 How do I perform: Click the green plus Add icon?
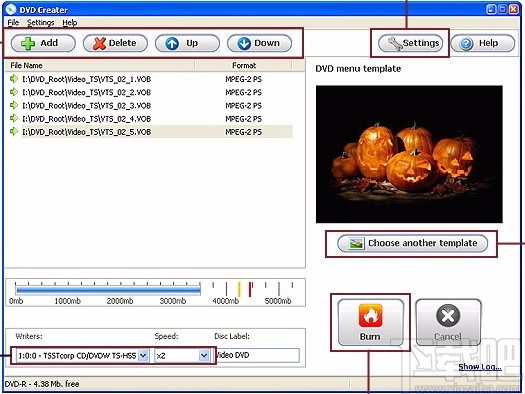click(28, 44)
